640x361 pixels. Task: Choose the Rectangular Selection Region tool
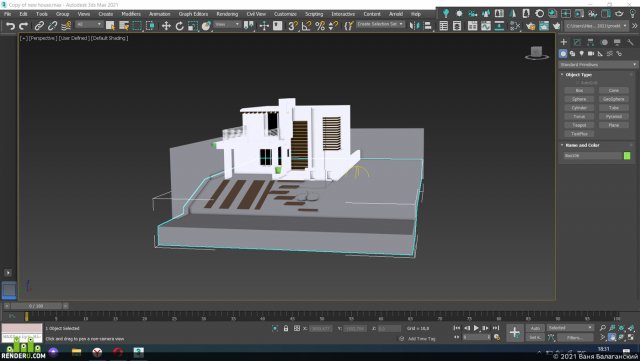pyautogui.click(x=137, y=26)
